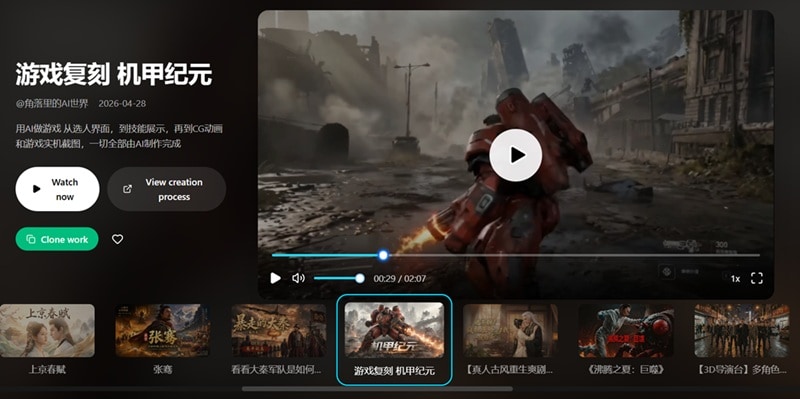Screen dimensions: 800x399
Task: Mute the video with the speaker icon
Action: [x=298, y=278]
